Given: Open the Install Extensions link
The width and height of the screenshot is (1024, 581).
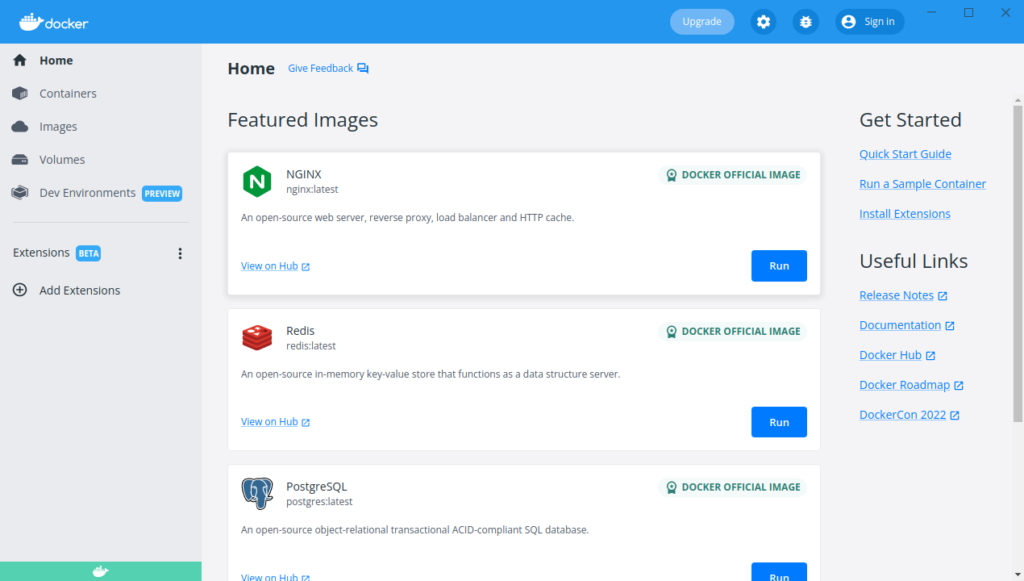Looking at the screenshot, I should [904, 214].
